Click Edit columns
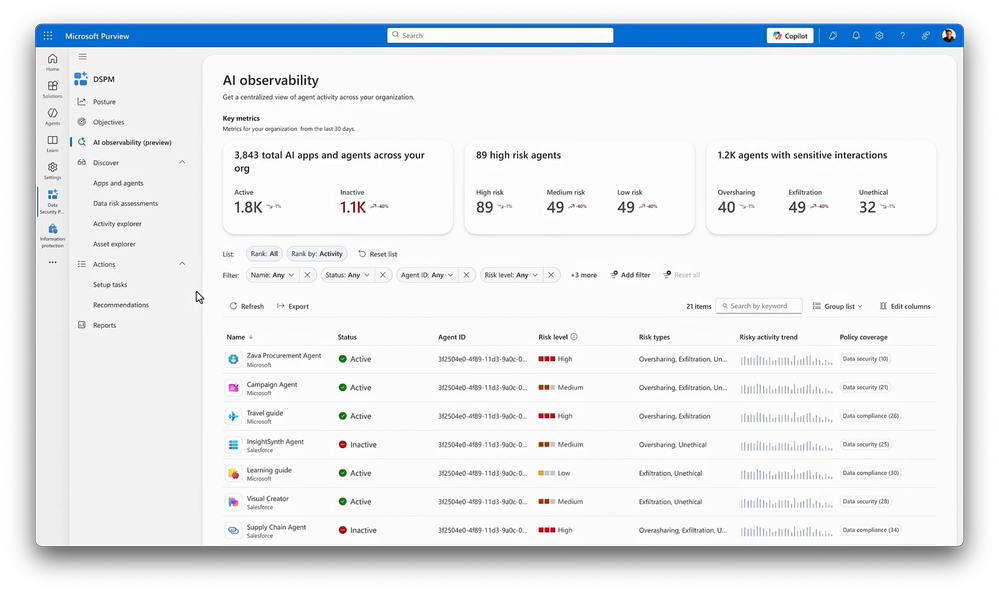This screenshot has height=593, width=999. [x=905, y=306]
